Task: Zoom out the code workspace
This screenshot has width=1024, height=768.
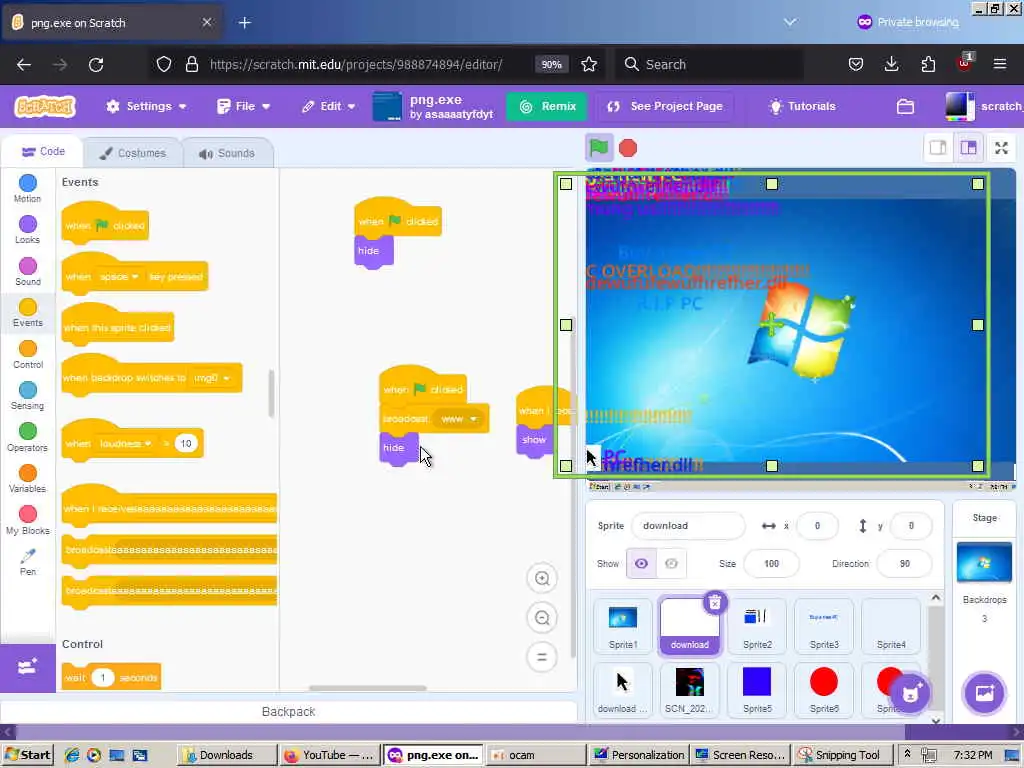Action: pyautogui.click(x=541, y=618)
